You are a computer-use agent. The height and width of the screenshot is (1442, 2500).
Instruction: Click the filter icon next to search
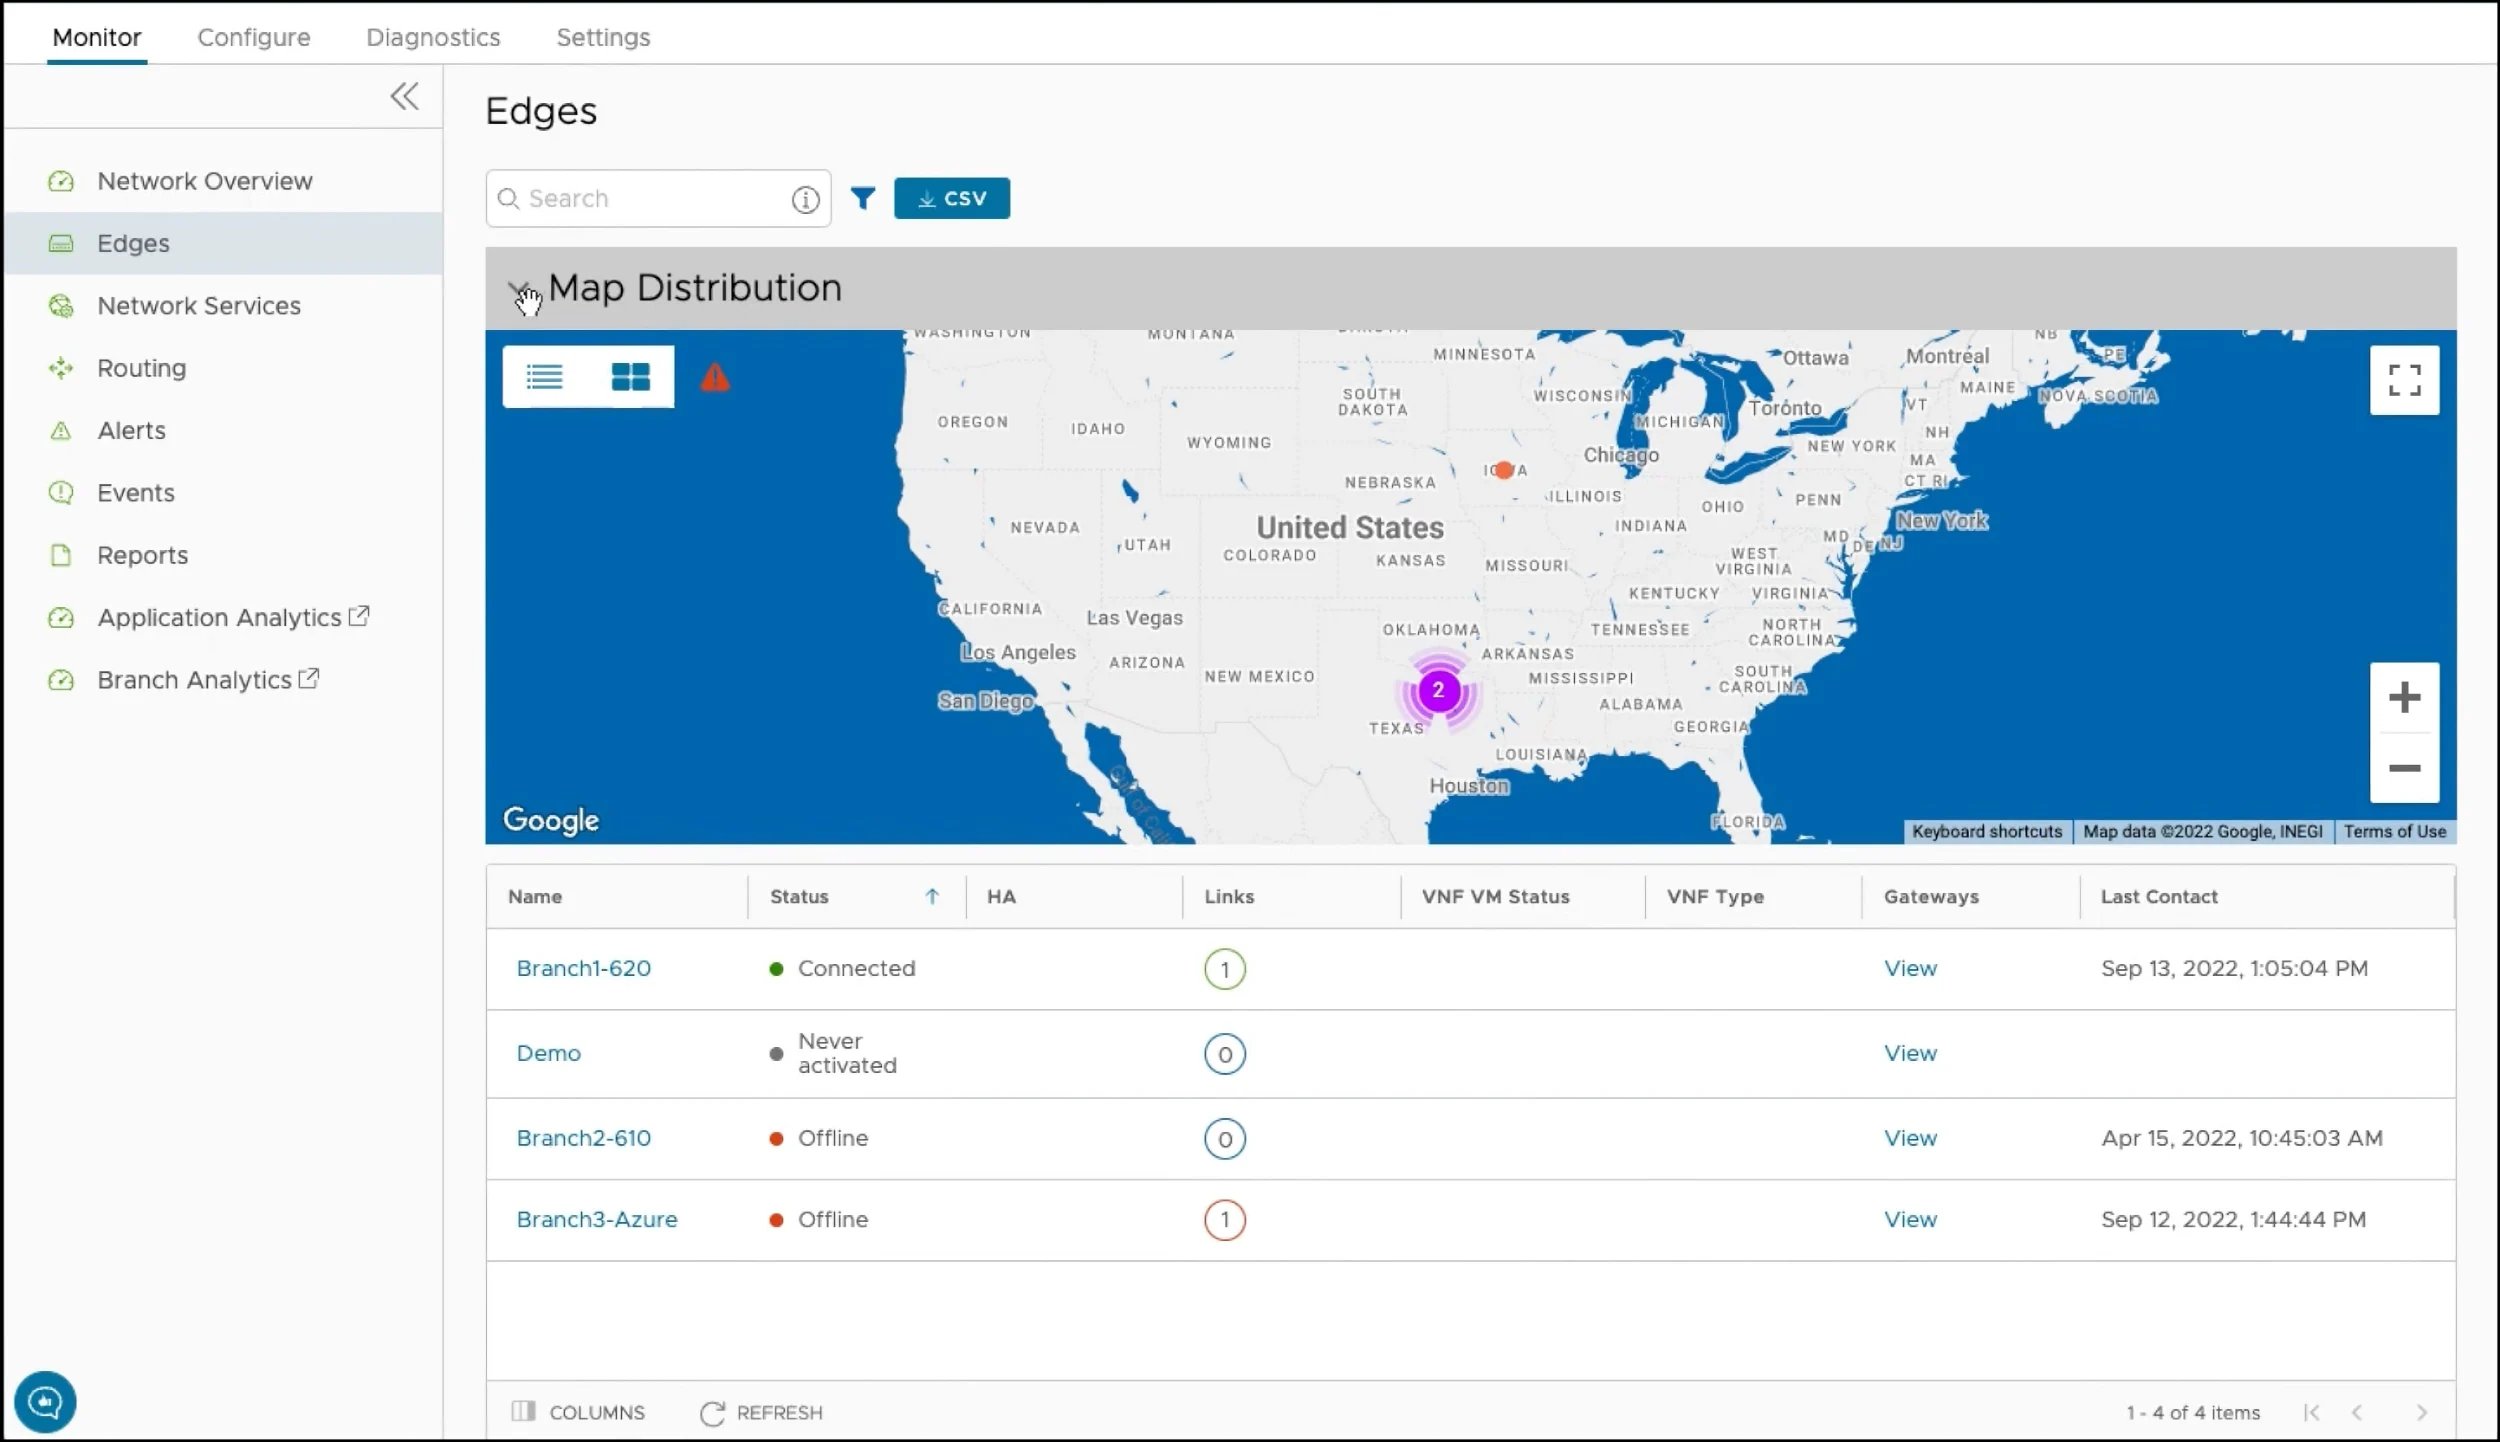862,197
